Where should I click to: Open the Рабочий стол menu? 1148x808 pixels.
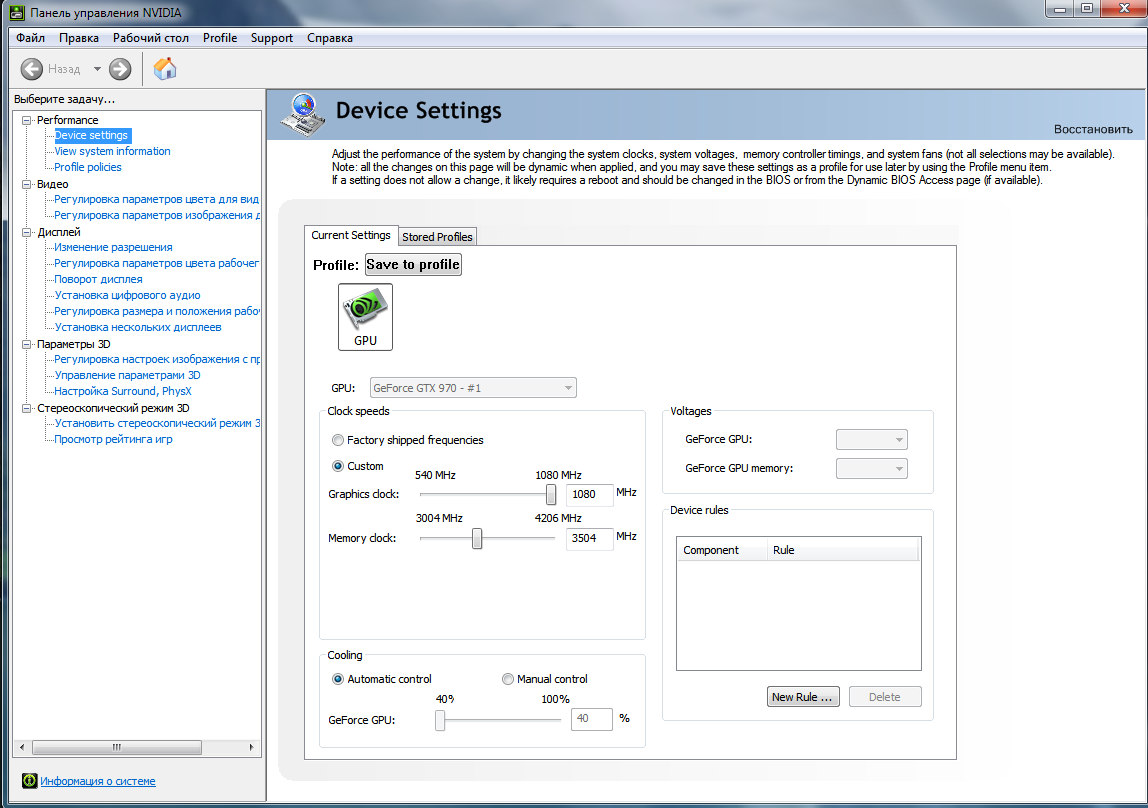point(151,38)
